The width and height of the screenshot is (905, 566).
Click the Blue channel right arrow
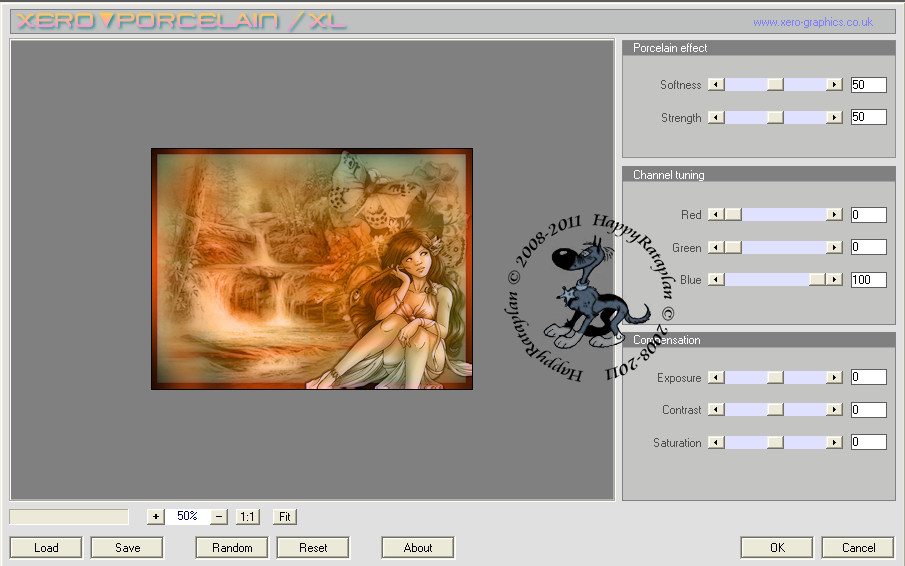point(834,279)
